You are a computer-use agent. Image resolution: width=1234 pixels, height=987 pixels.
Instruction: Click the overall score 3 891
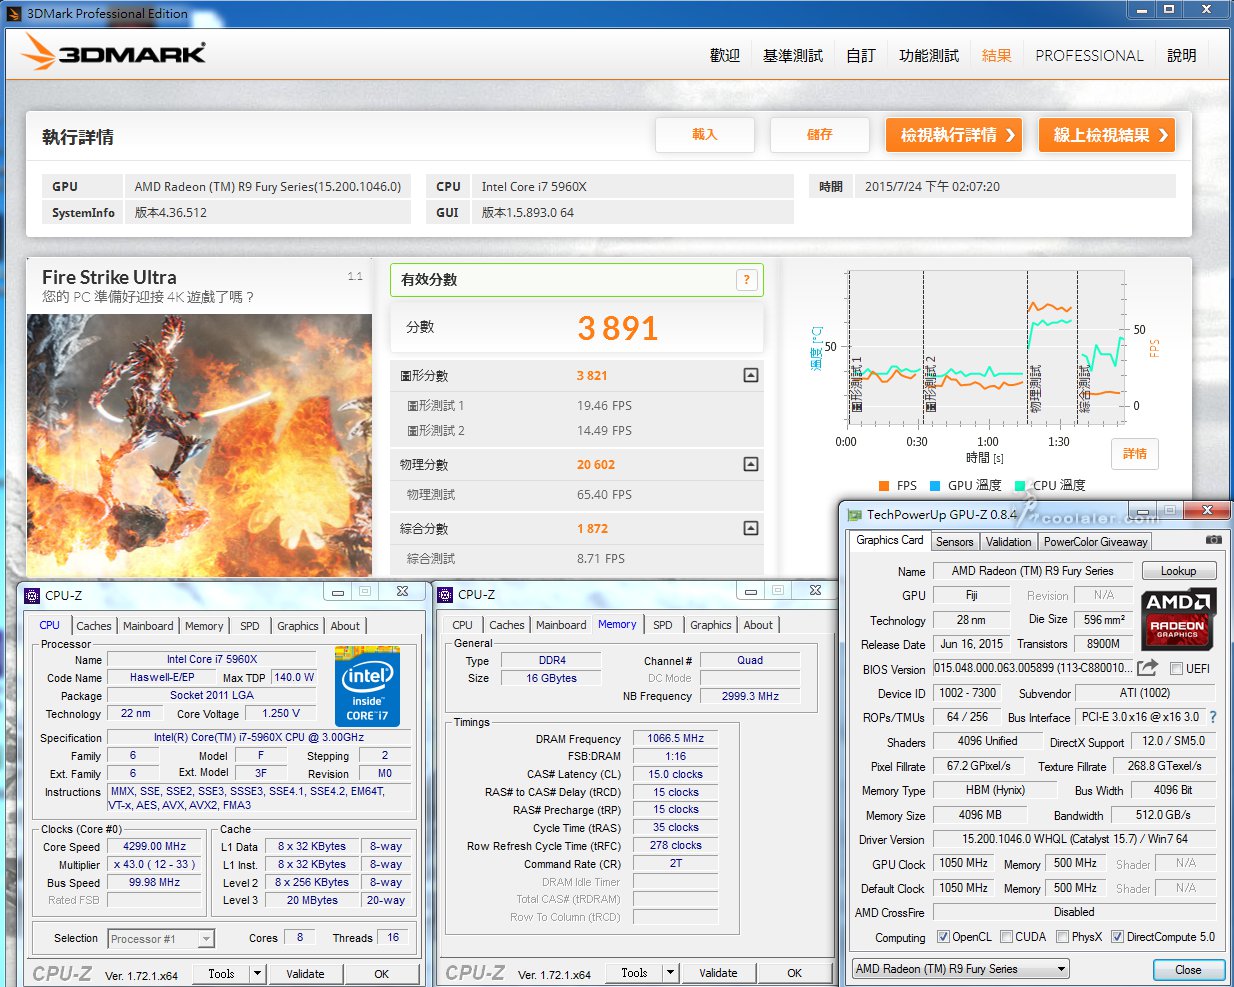pos(617,328)
